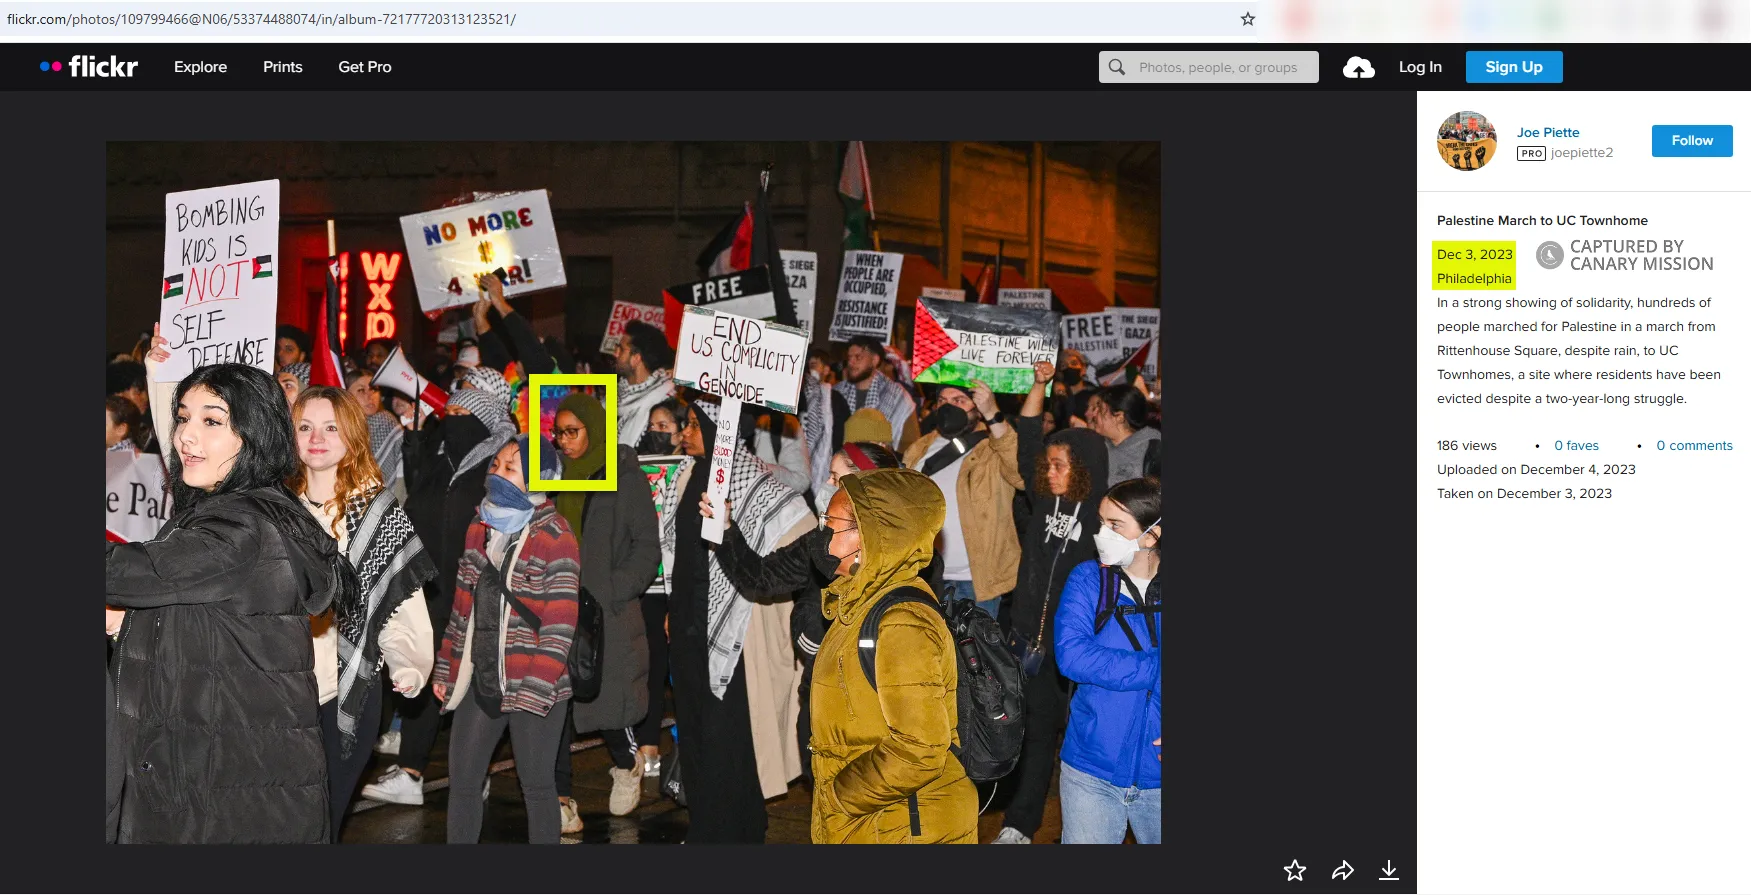Bookmark page with address bar star

1248,19
